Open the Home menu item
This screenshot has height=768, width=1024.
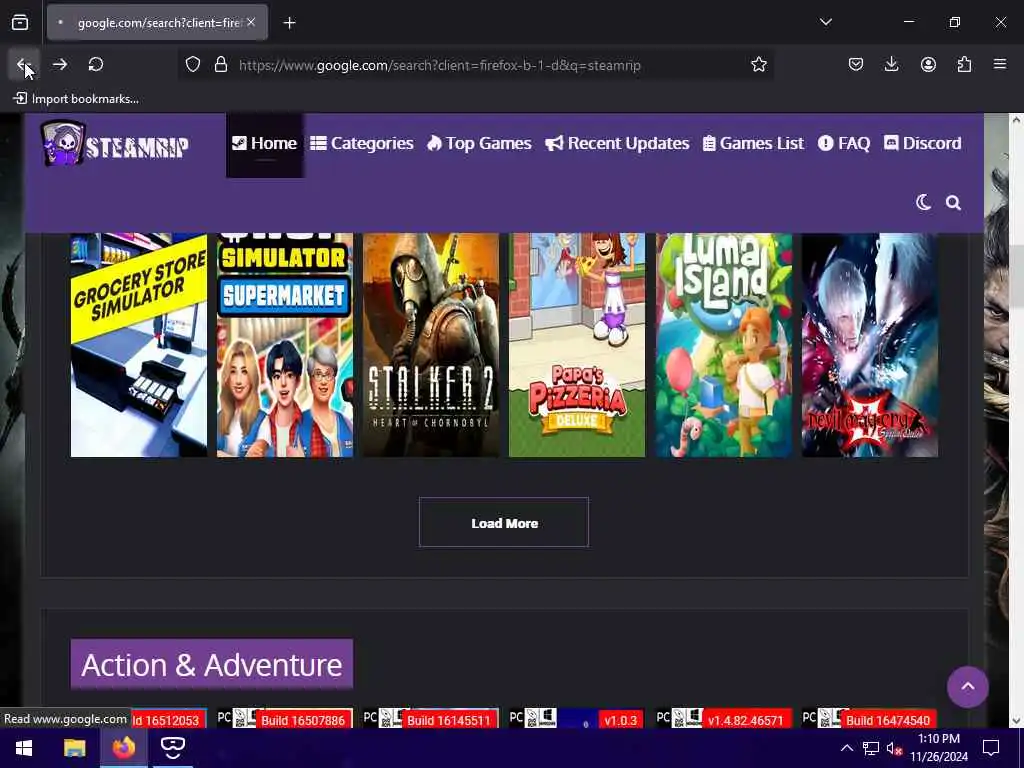264,144
